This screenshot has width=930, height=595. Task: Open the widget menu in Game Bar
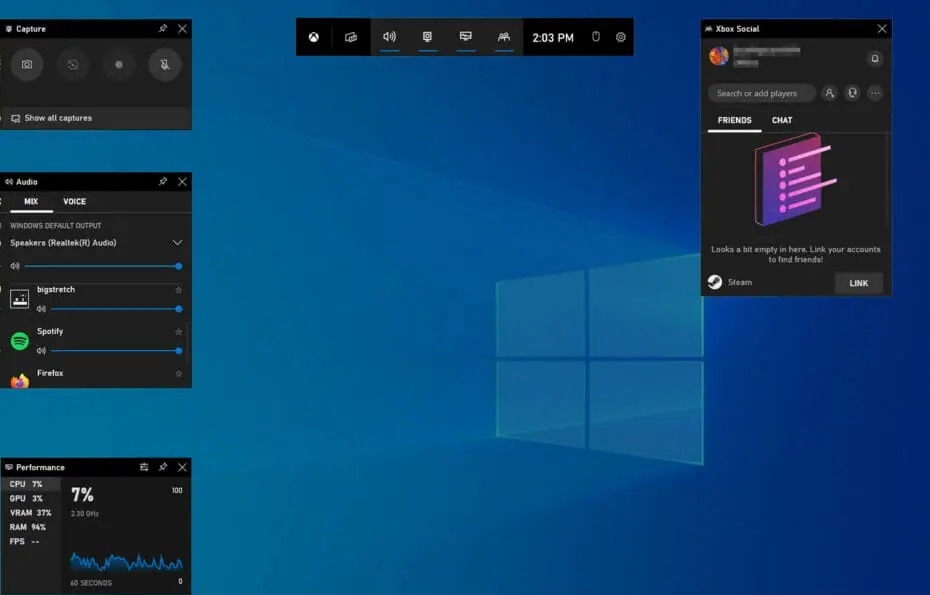[x=351, y=37]
